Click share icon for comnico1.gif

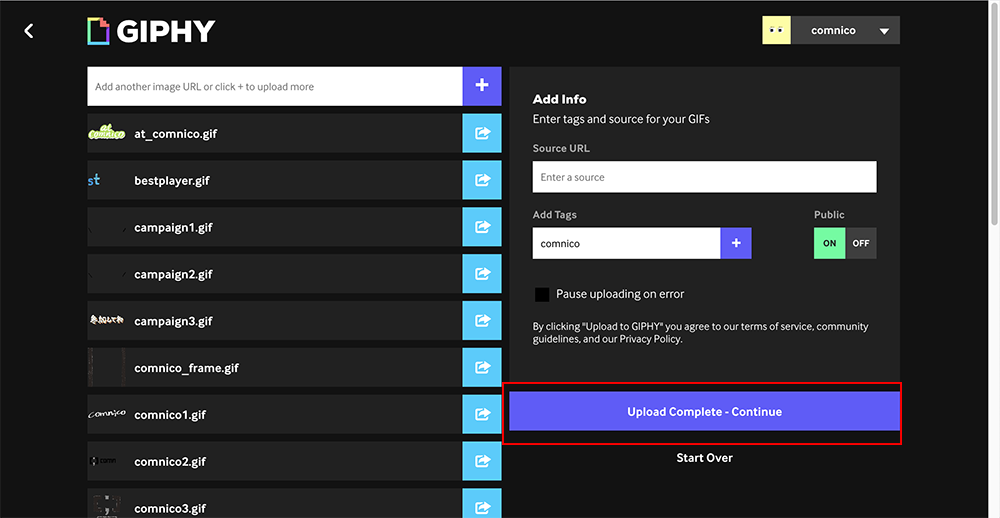482,414
